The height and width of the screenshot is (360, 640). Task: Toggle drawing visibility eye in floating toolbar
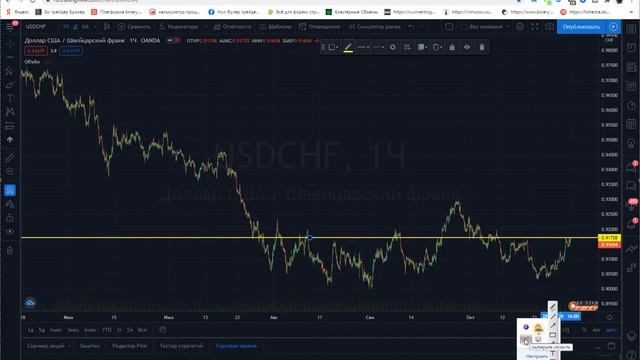click(x=467, y=47)
